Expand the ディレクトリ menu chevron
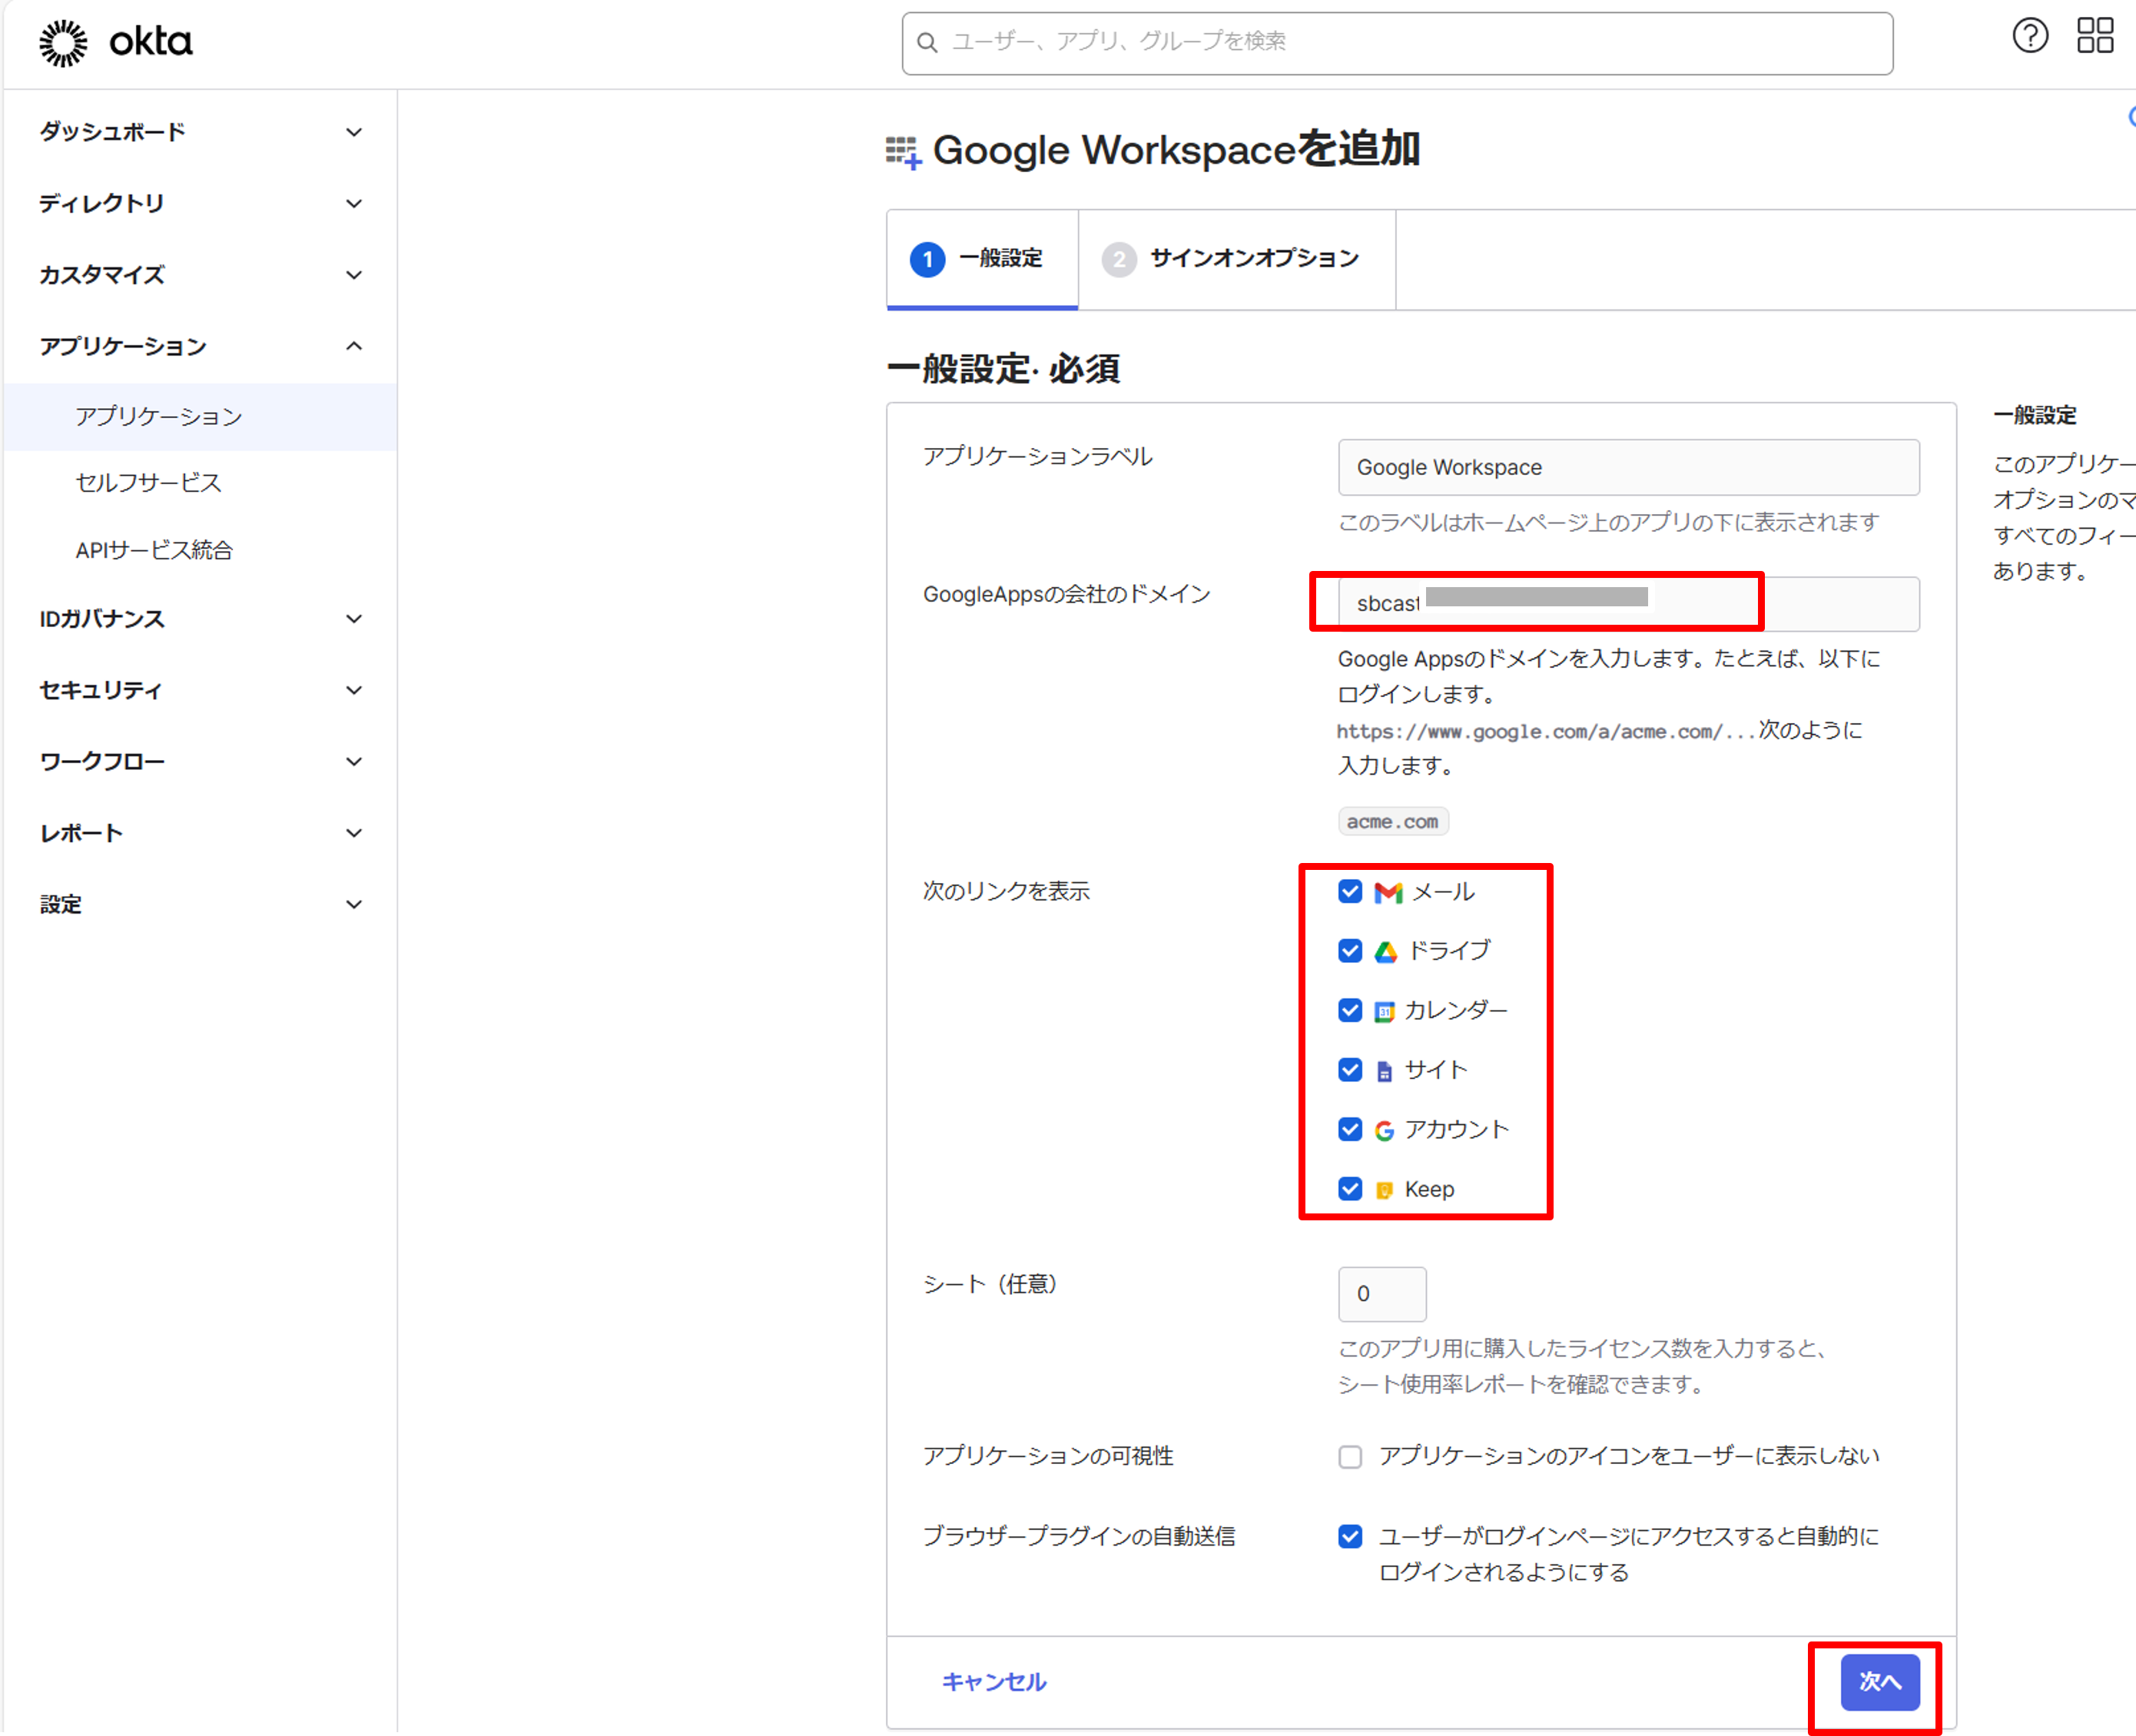 [354, 204]
